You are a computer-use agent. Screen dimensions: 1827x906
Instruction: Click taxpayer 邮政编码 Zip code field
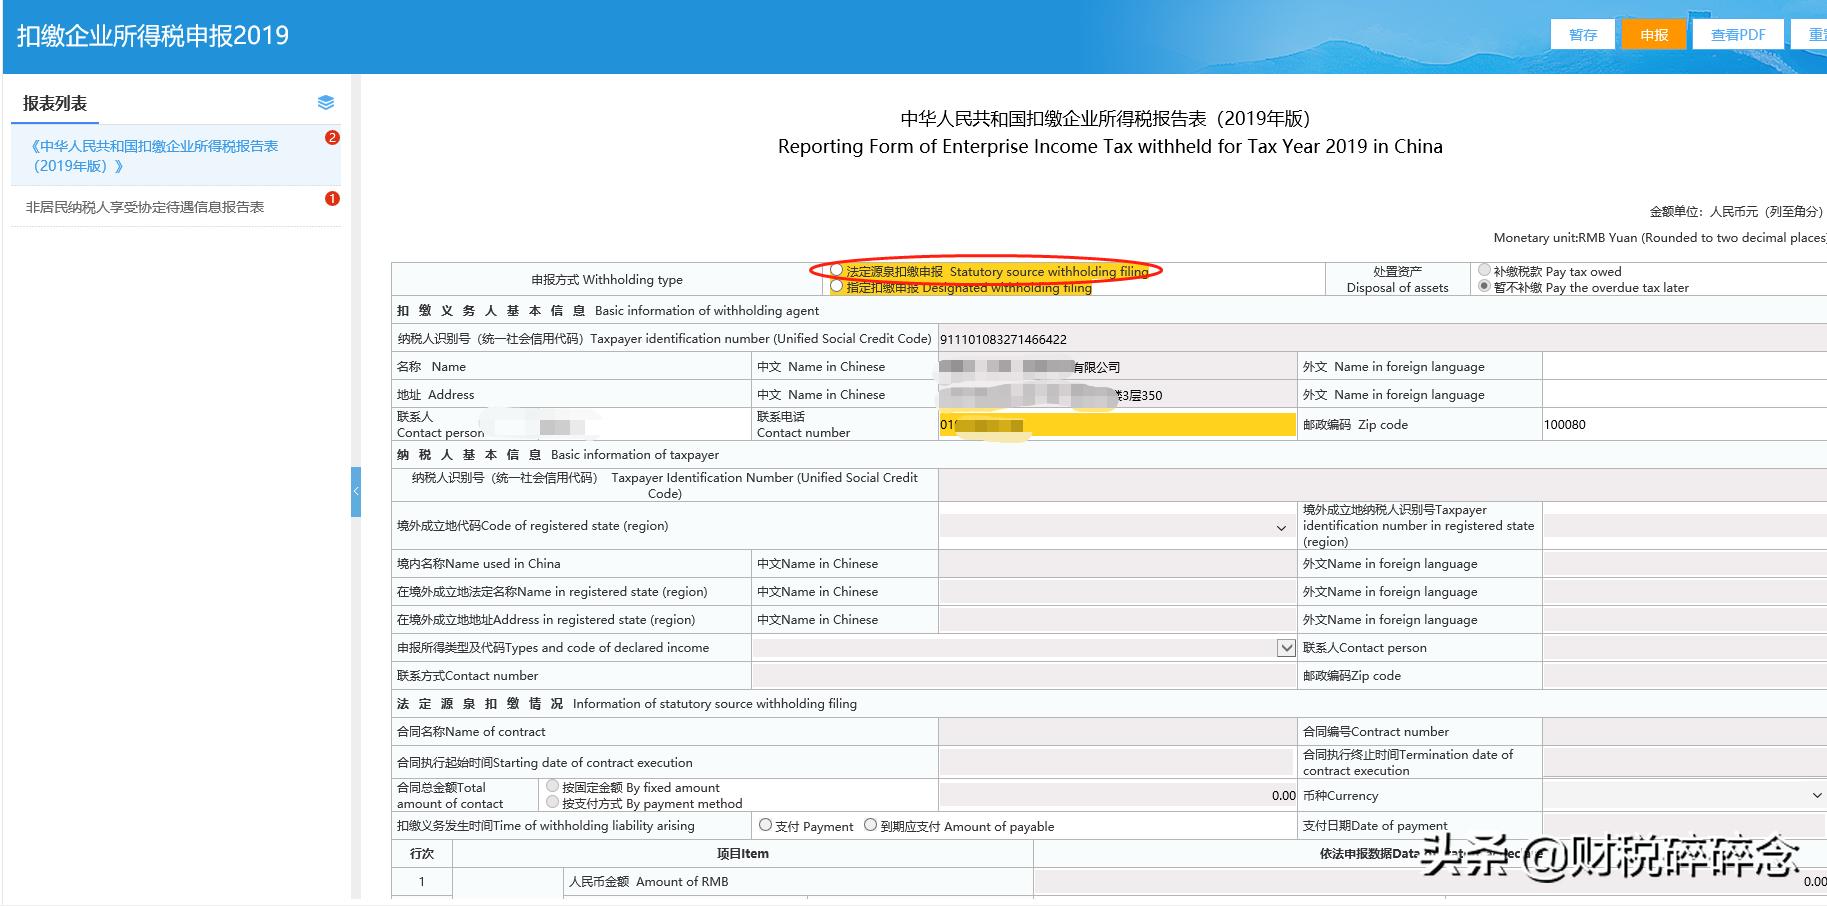(x=1685, y=676)
